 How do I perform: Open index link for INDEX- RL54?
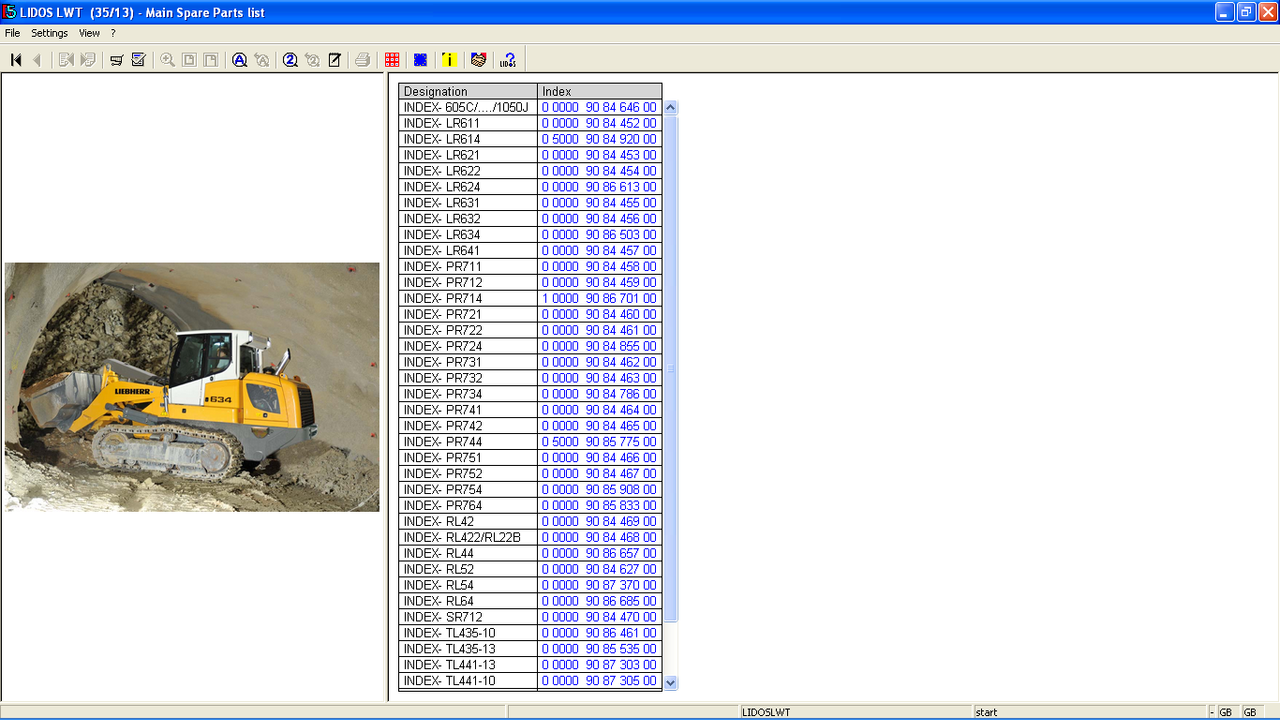(599, 585)
